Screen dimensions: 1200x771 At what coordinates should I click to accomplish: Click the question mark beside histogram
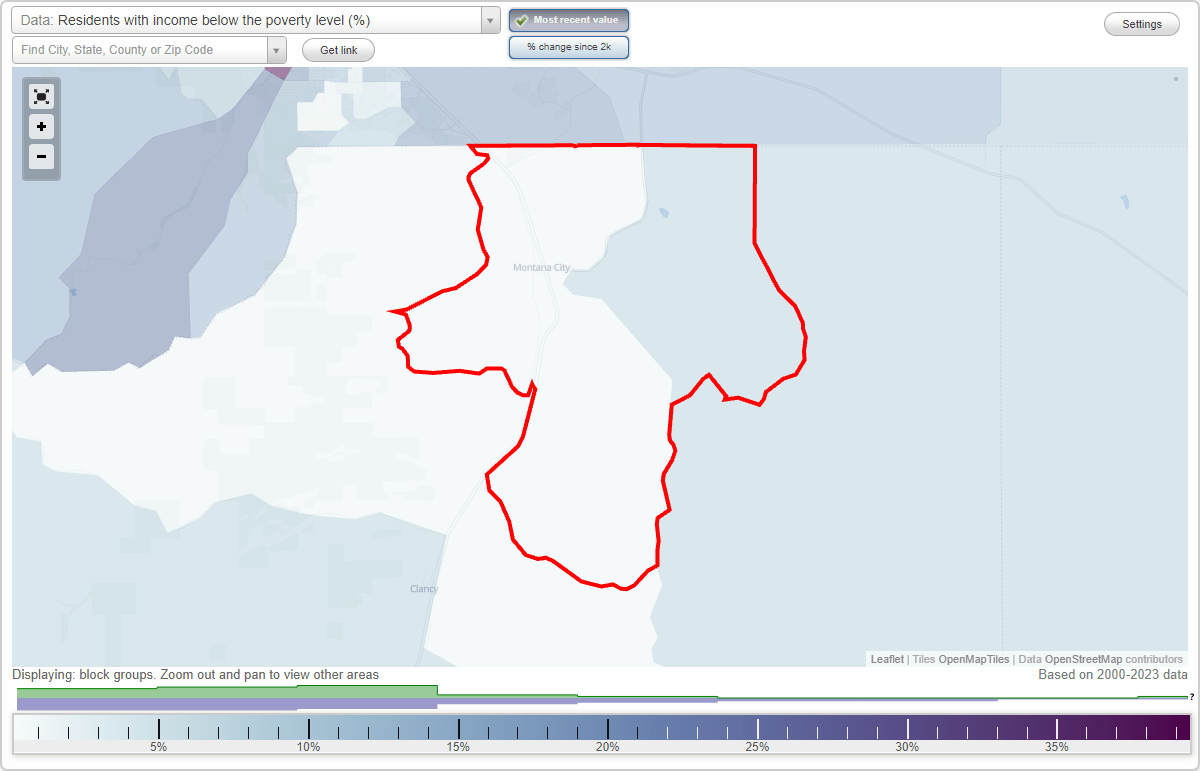[x=1192, y=697]
